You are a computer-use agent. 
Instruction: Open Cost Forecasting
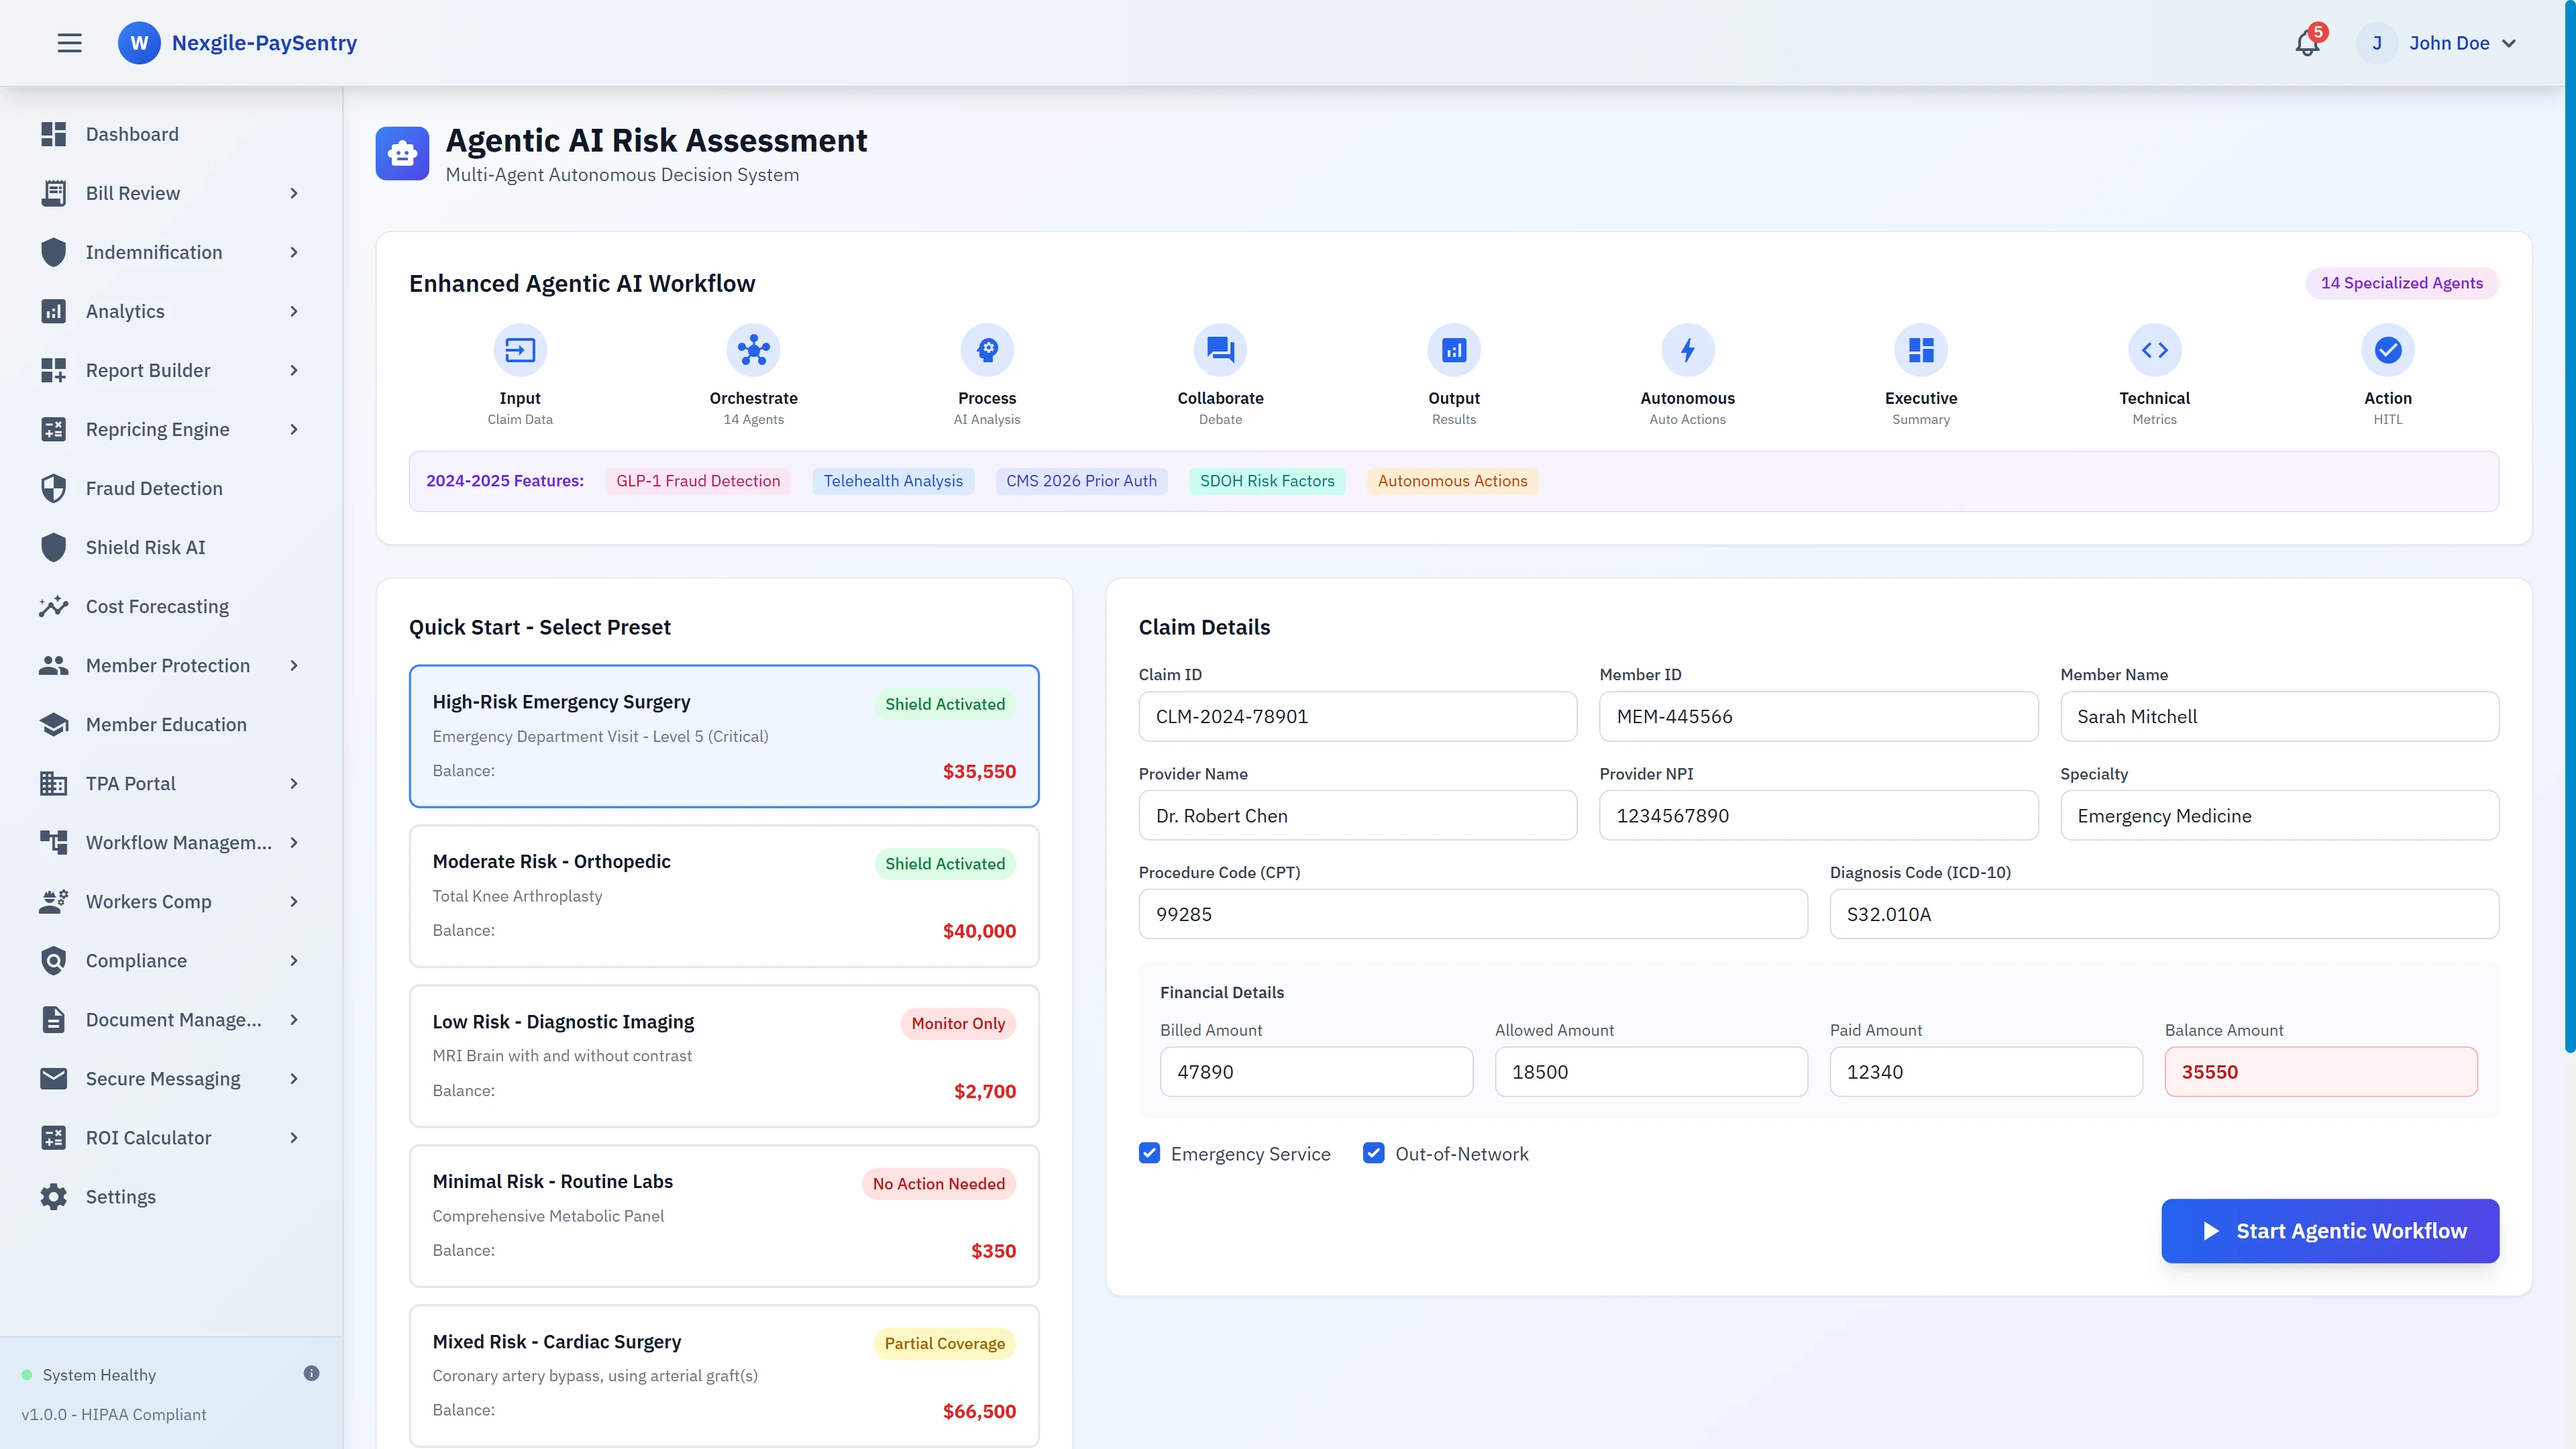156,606
